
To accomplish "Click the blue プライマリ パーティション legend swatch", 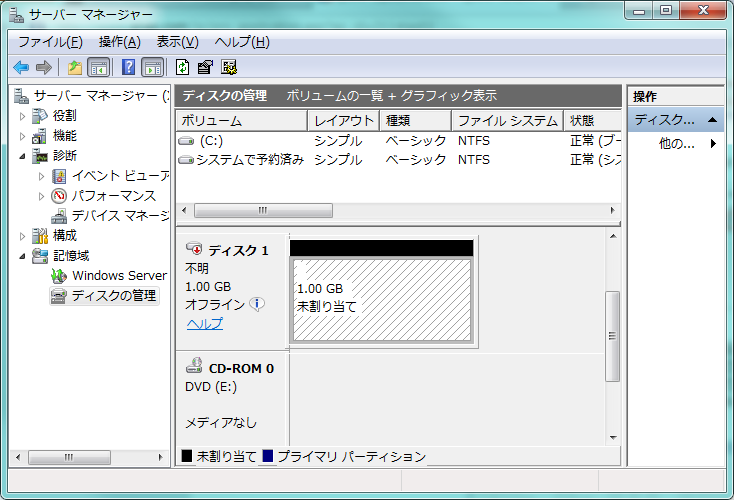I will 268,456.
